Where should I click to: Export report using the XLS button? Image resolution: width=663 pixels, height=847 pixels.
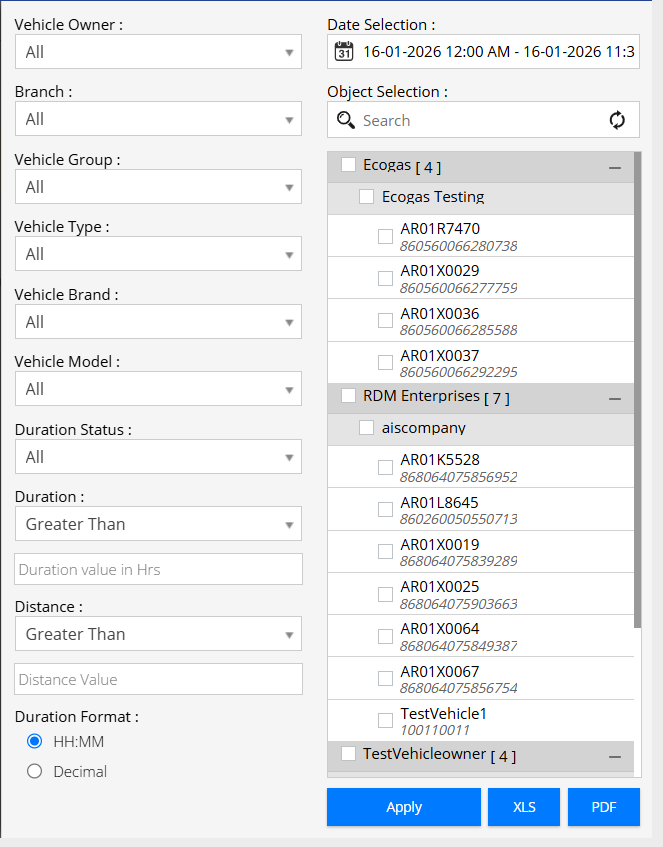coord(524,807)
